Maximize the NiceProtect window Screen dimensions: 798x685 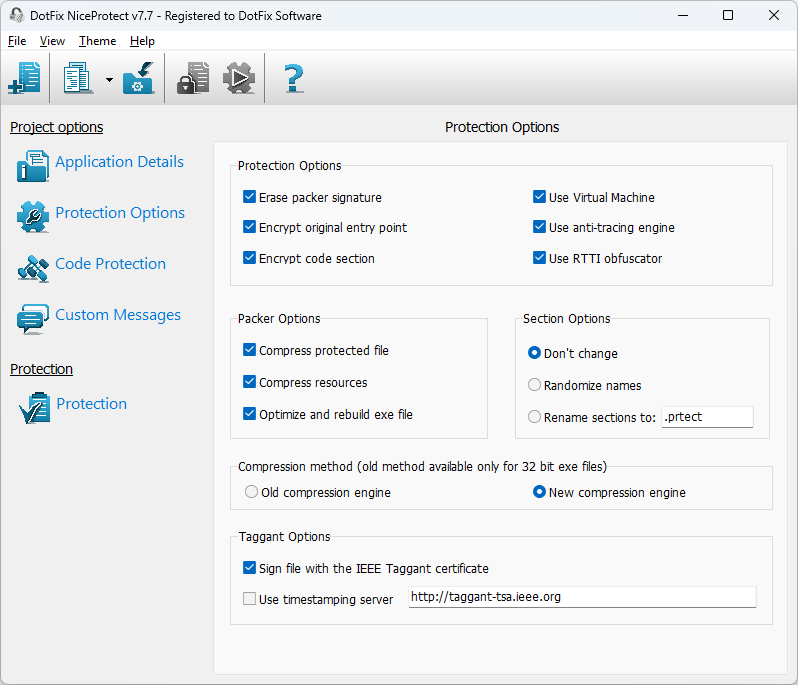728,15
